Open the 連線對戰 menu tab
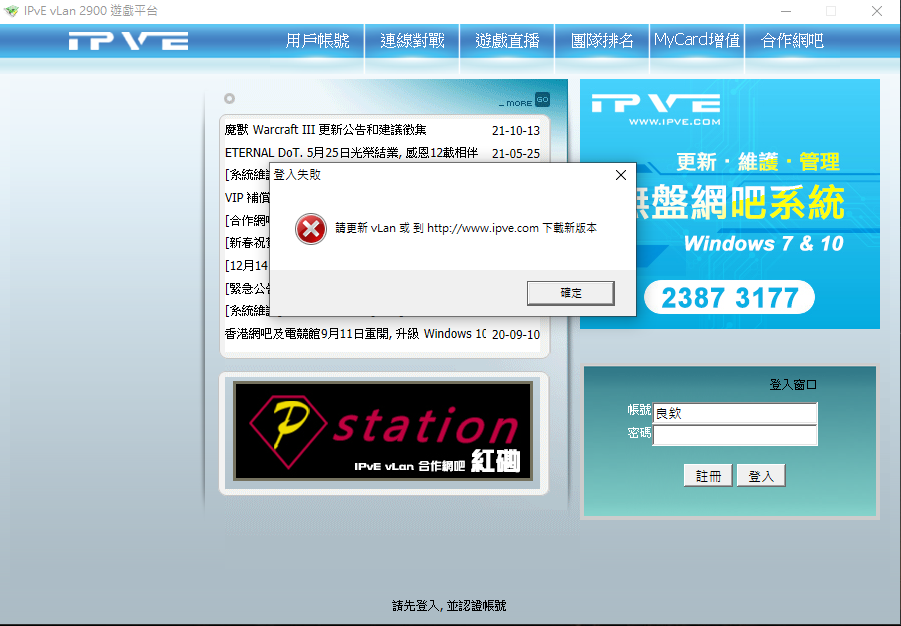Image resolution: width=901 pixels, height=626 pixels. (412, 41)
